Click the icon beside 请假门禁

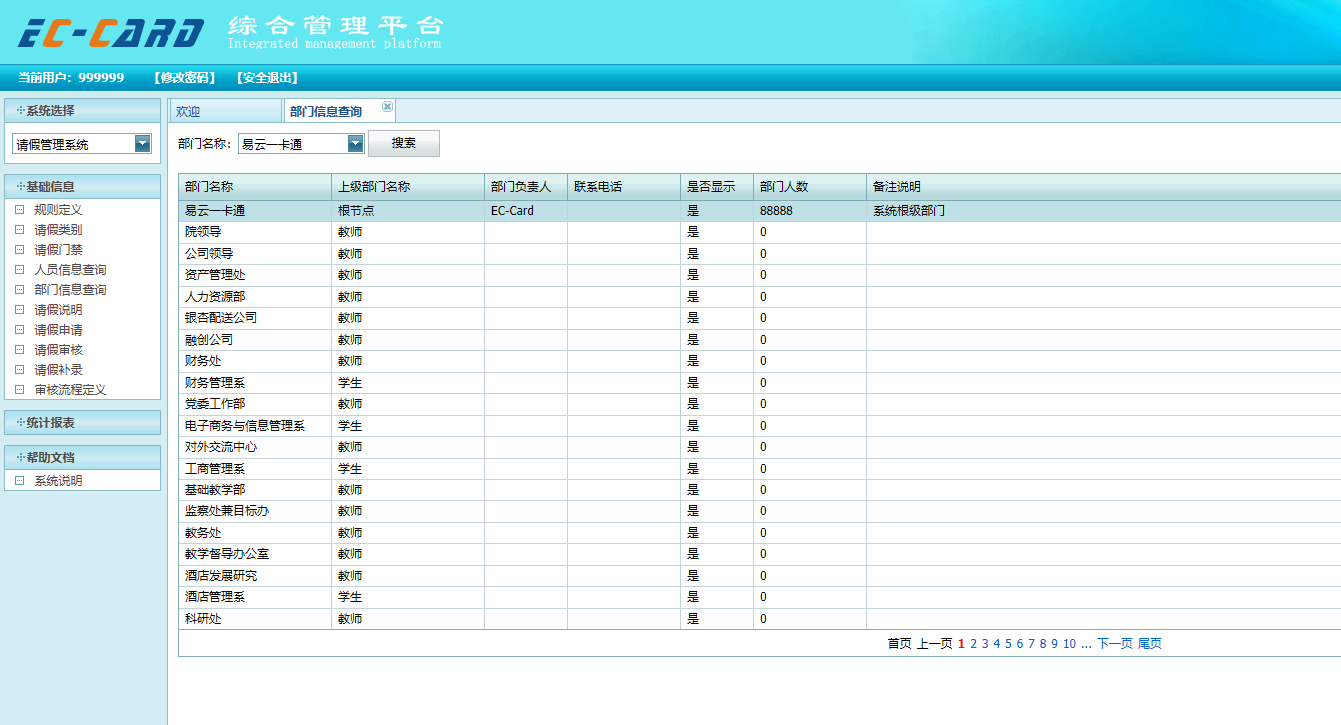coord(19,250)
